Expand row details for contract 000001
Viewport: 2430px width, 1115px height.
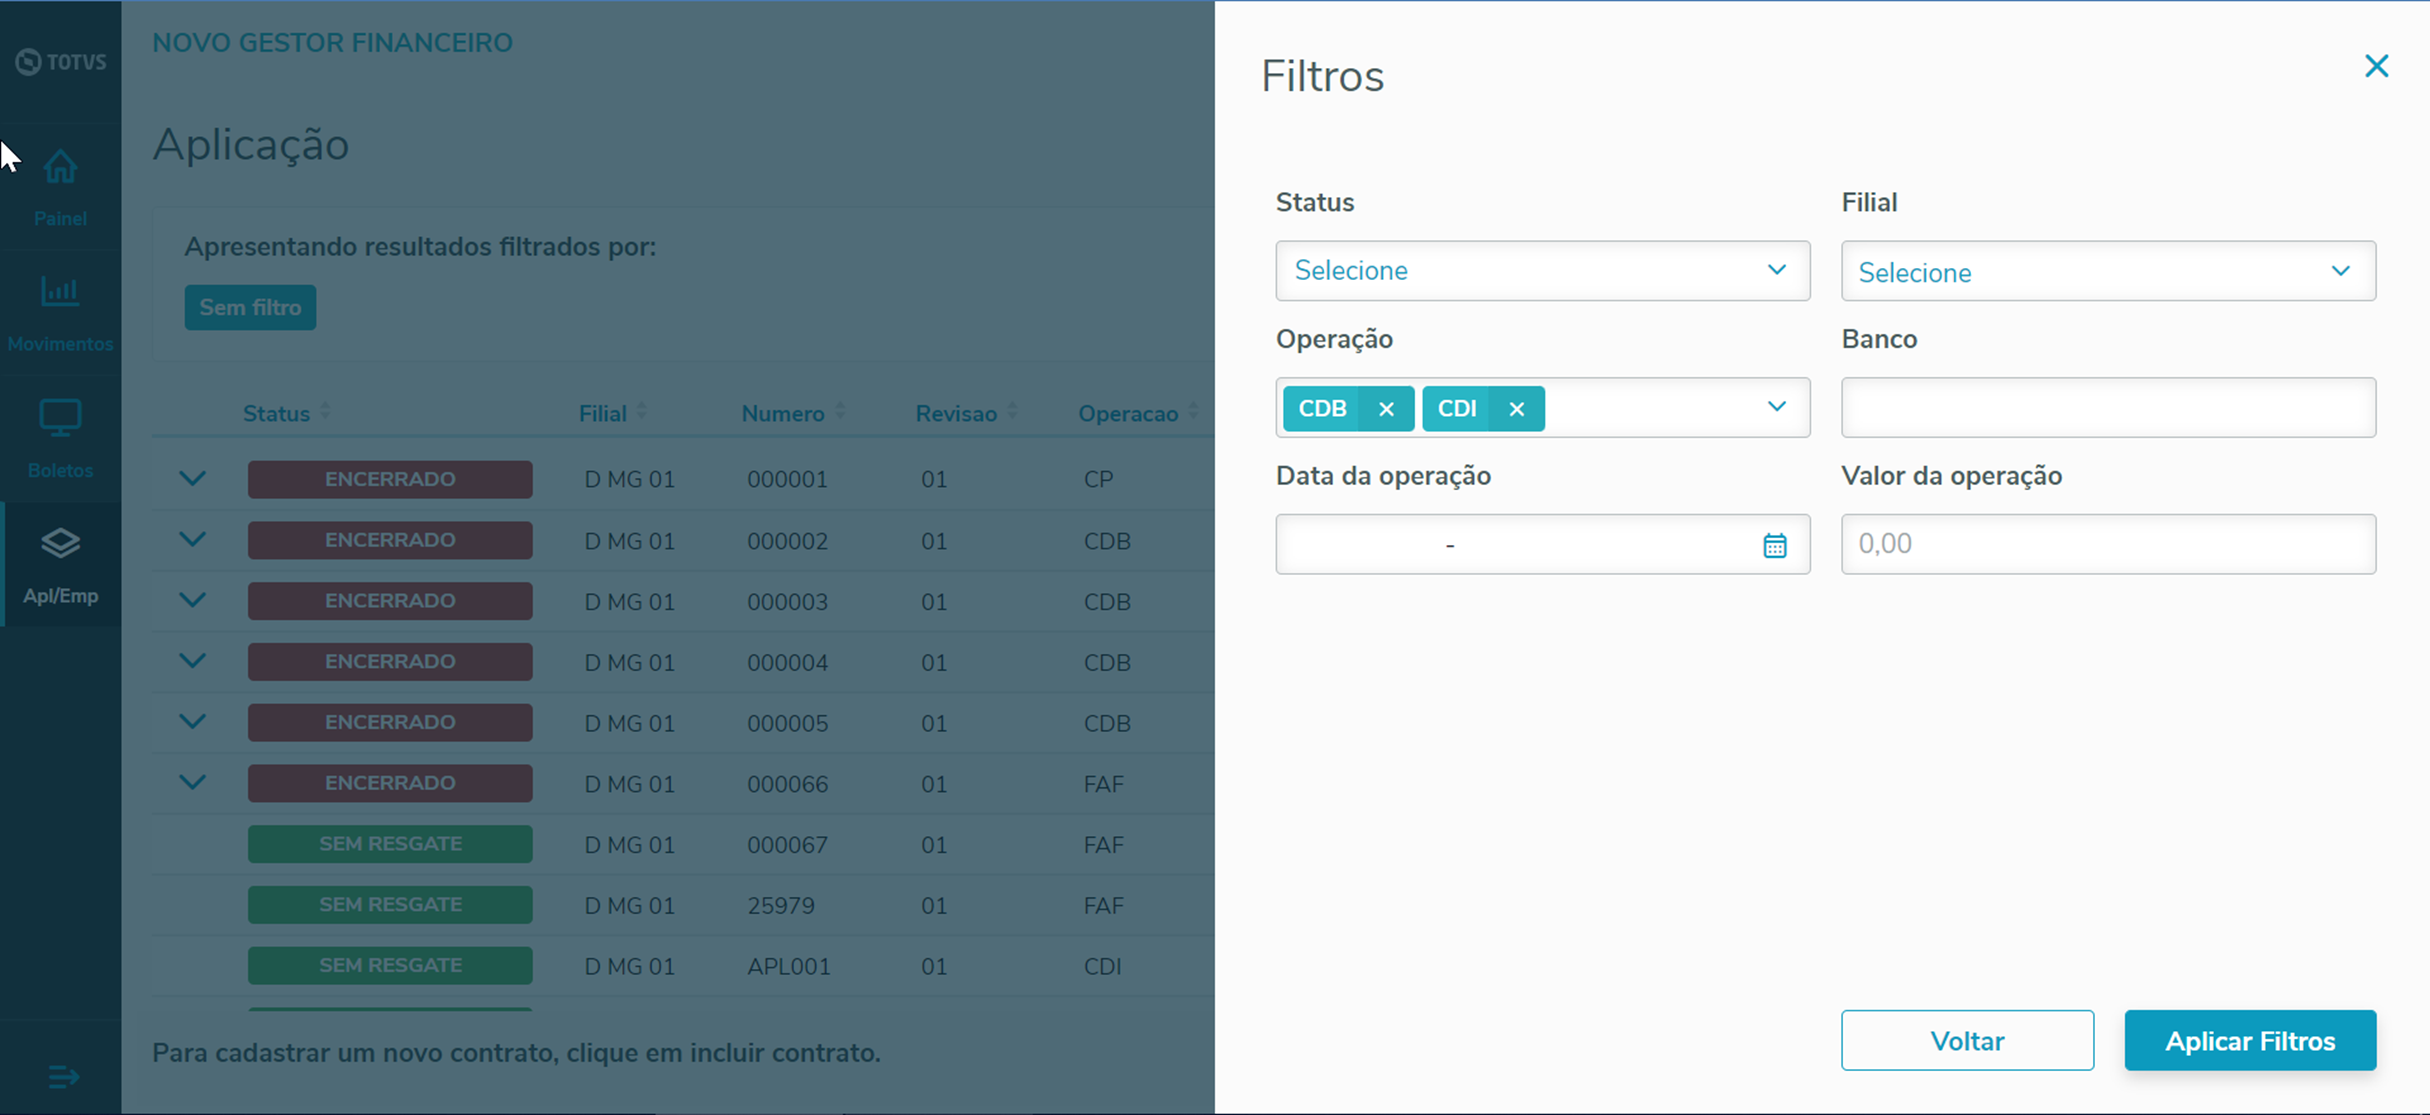click(x=192, y=479)
